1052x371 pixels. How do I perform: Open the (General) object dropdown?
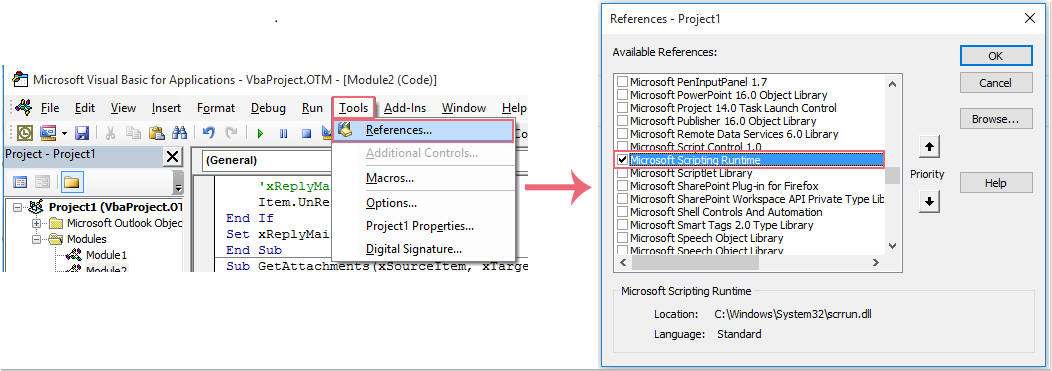coord(266,160)
